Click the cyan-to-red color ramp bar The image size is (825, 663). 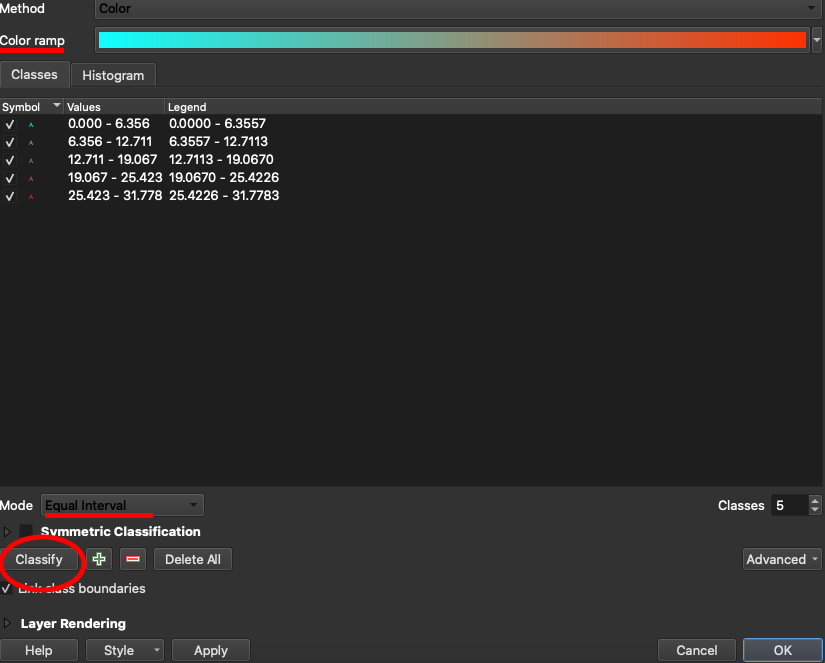point(452,40)
